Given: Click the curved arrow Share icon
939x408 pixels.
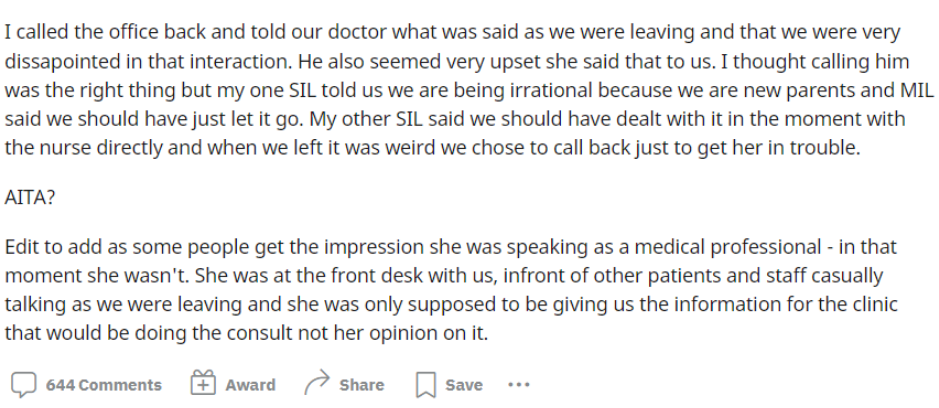Looking at the screenshot, I should pos(317,383).
